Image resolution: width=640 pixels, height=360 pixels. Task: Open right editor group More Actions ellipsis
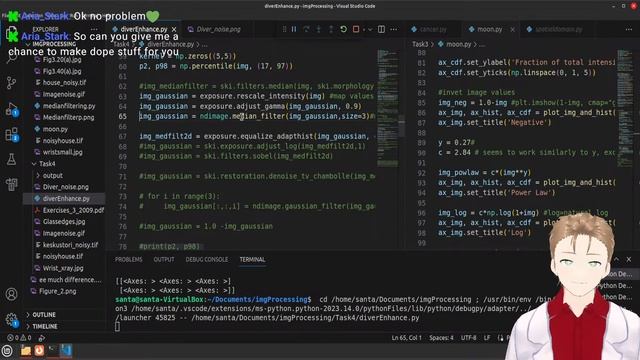coord(629,29)
